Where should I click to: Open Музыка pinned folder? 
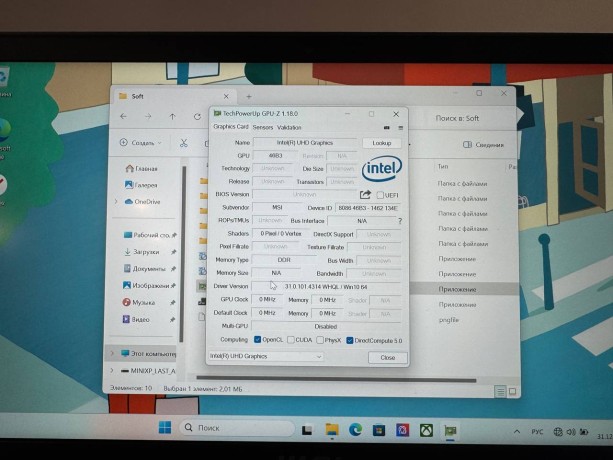coord(149,302)
